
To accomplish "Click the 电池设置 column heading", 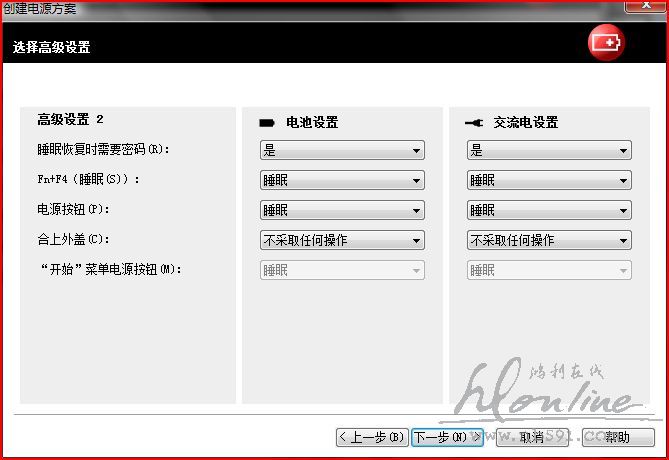I will pyautogui.click(x=312, y=123).
